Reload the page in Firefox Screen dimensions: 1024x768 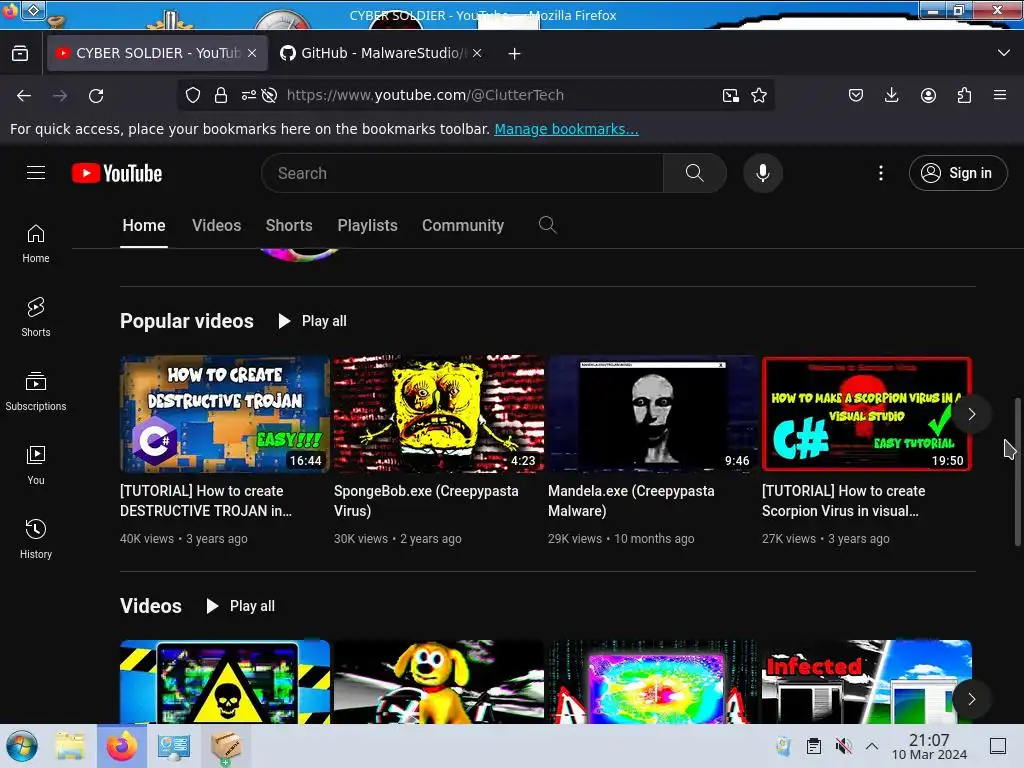96,95
